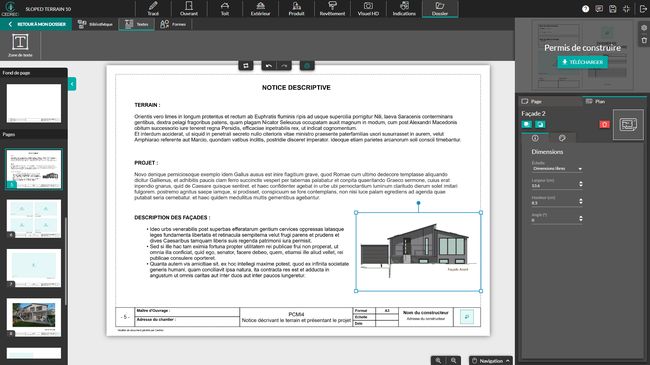Click Retour à mon dossier button

[x=36, y=24]
